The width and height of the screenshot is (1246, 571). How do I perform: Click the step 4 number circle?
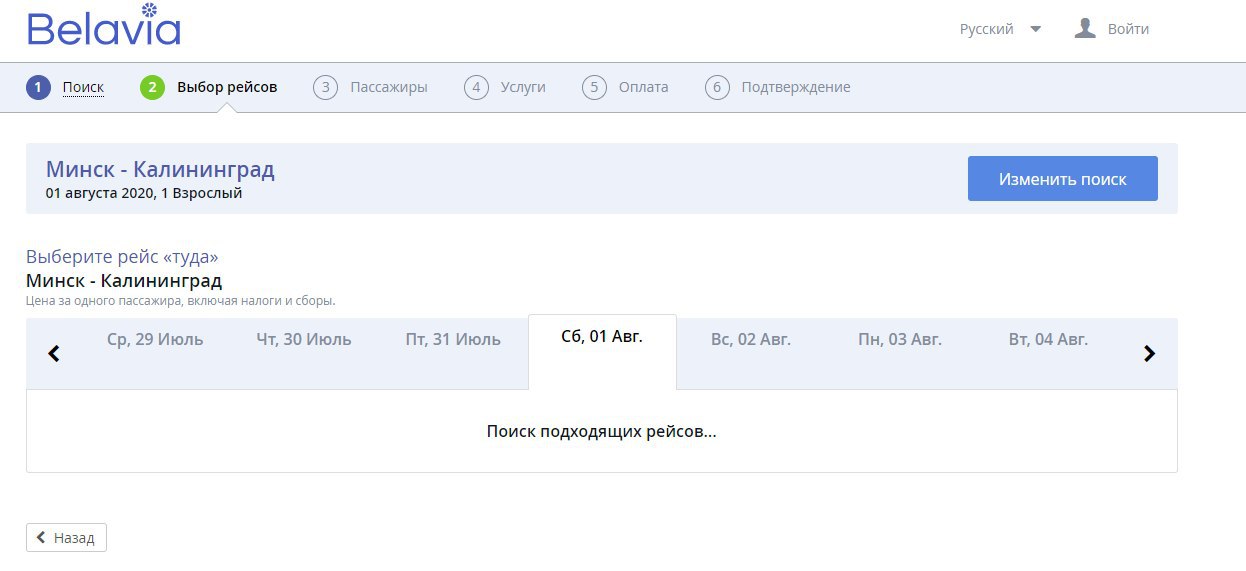[476, 87]
